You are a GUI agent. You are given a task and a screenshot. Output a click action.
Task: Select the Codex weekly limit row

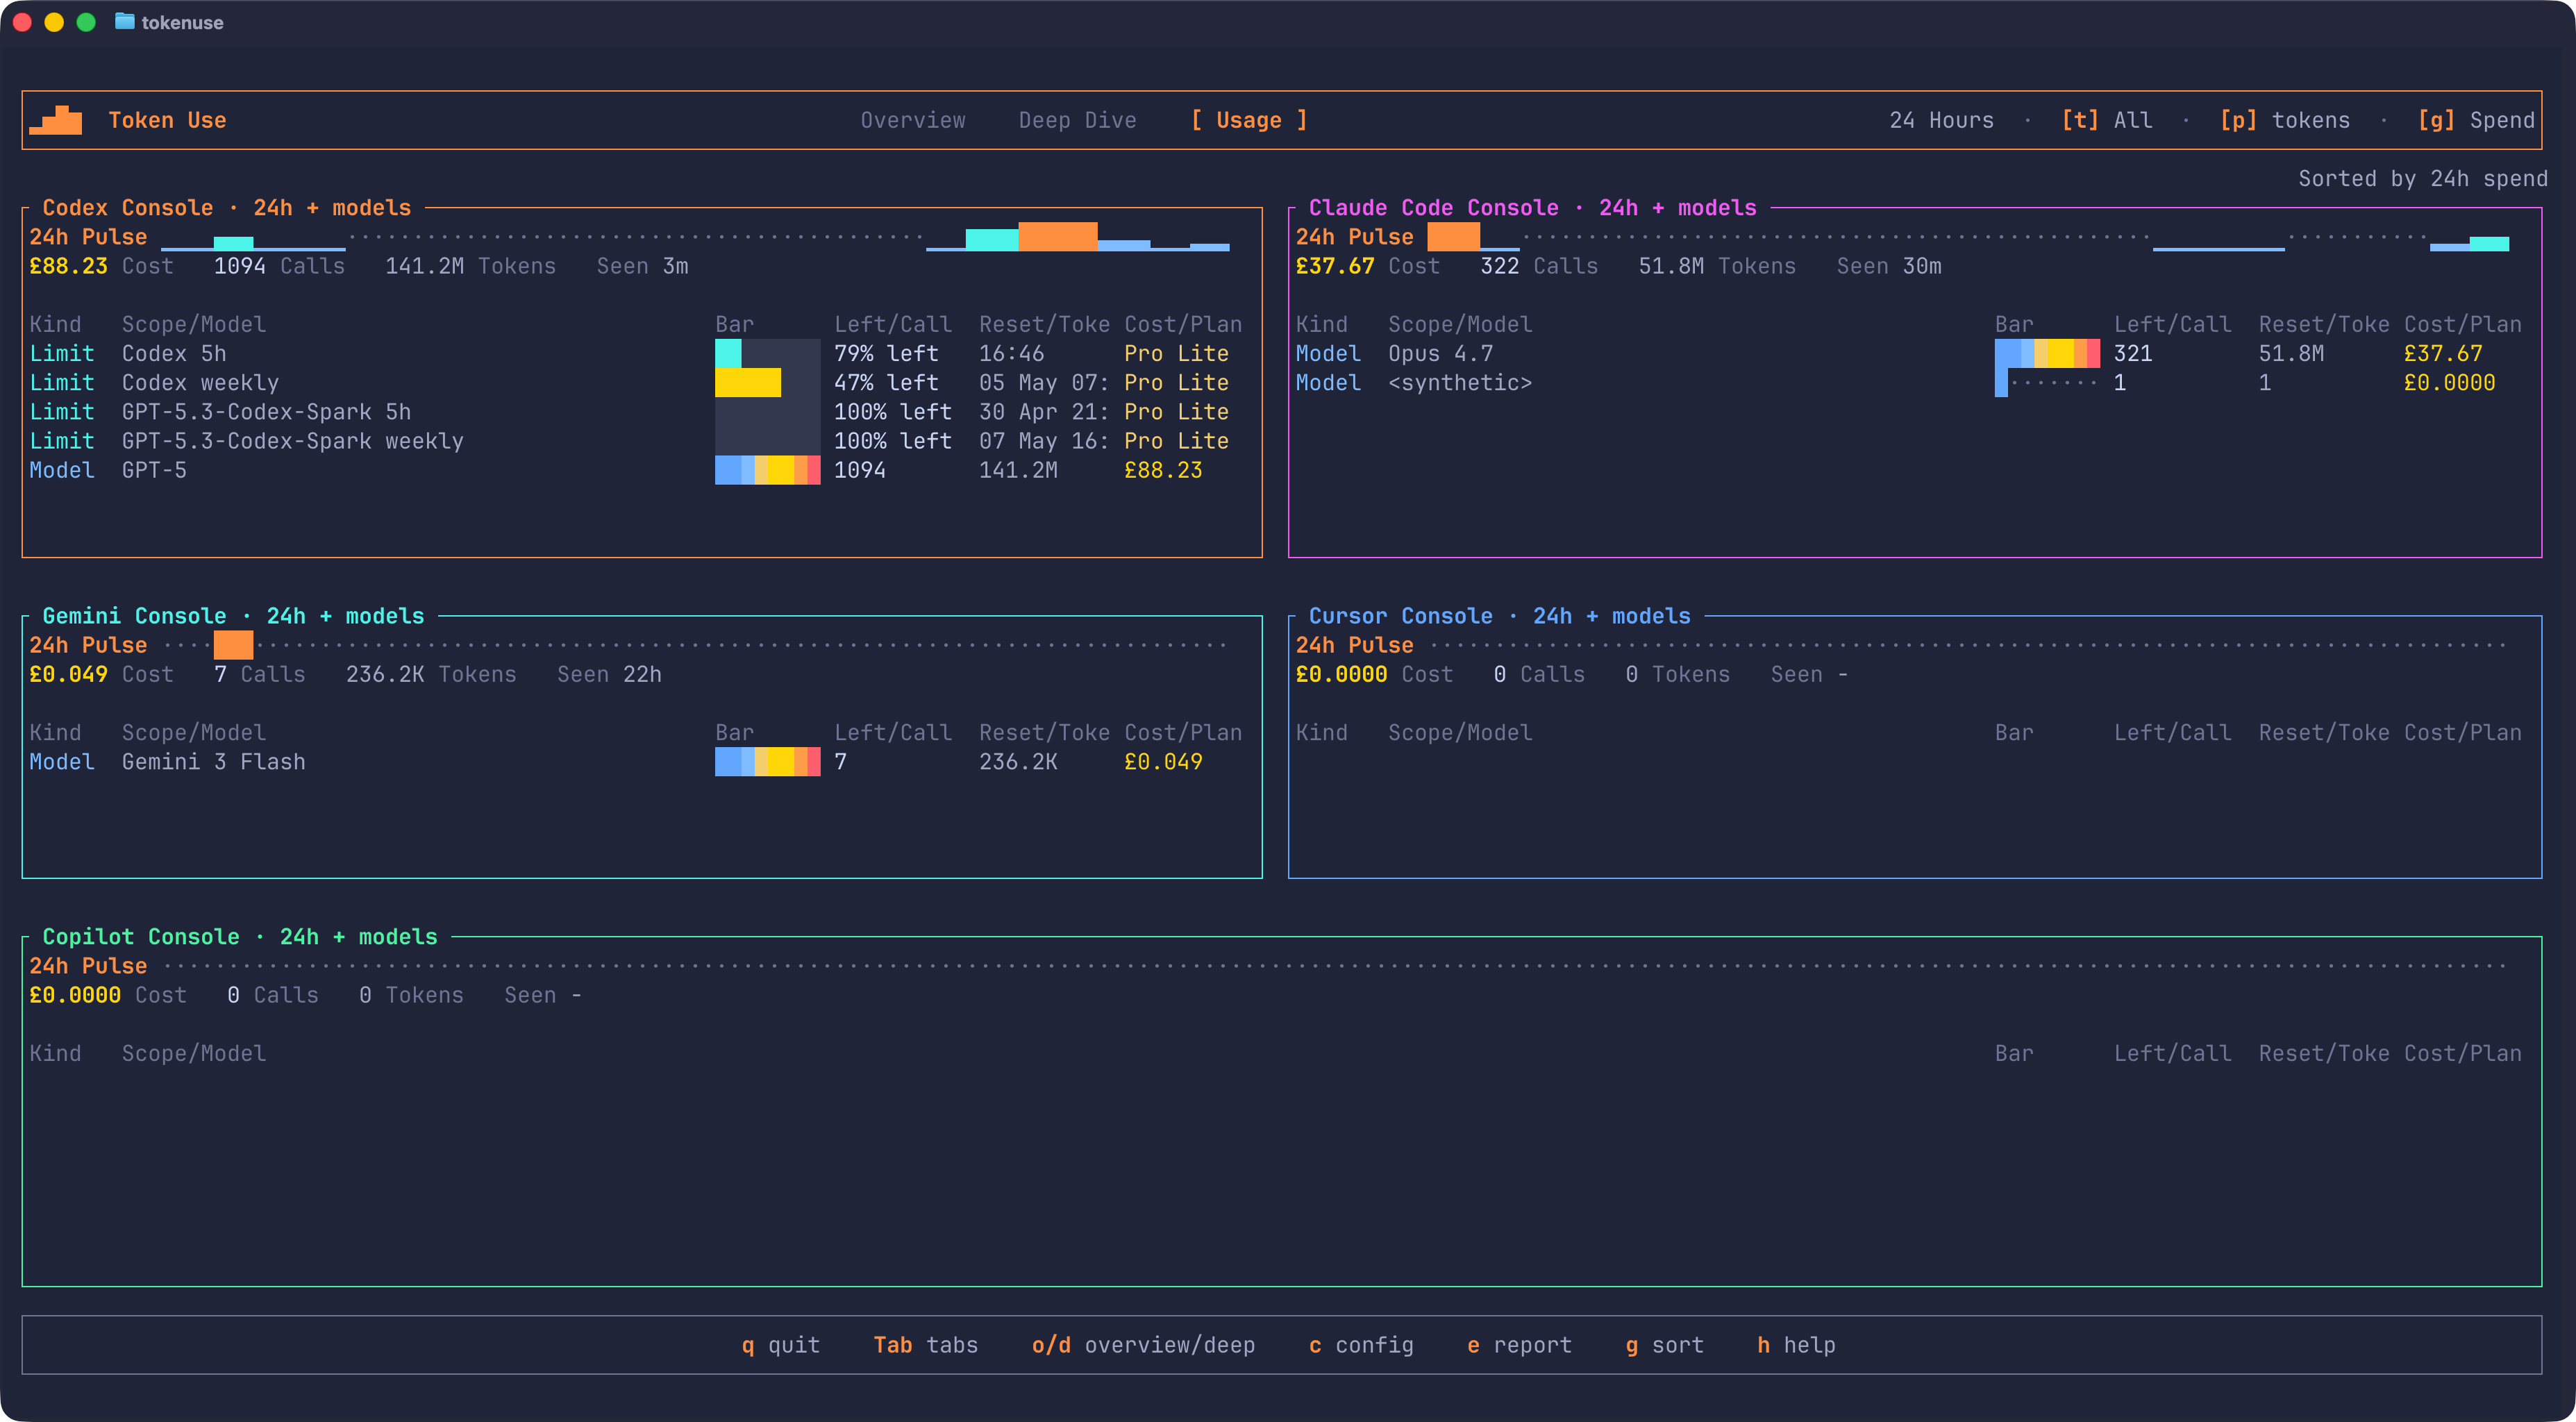pyautogui.click(x=635, y=382)
